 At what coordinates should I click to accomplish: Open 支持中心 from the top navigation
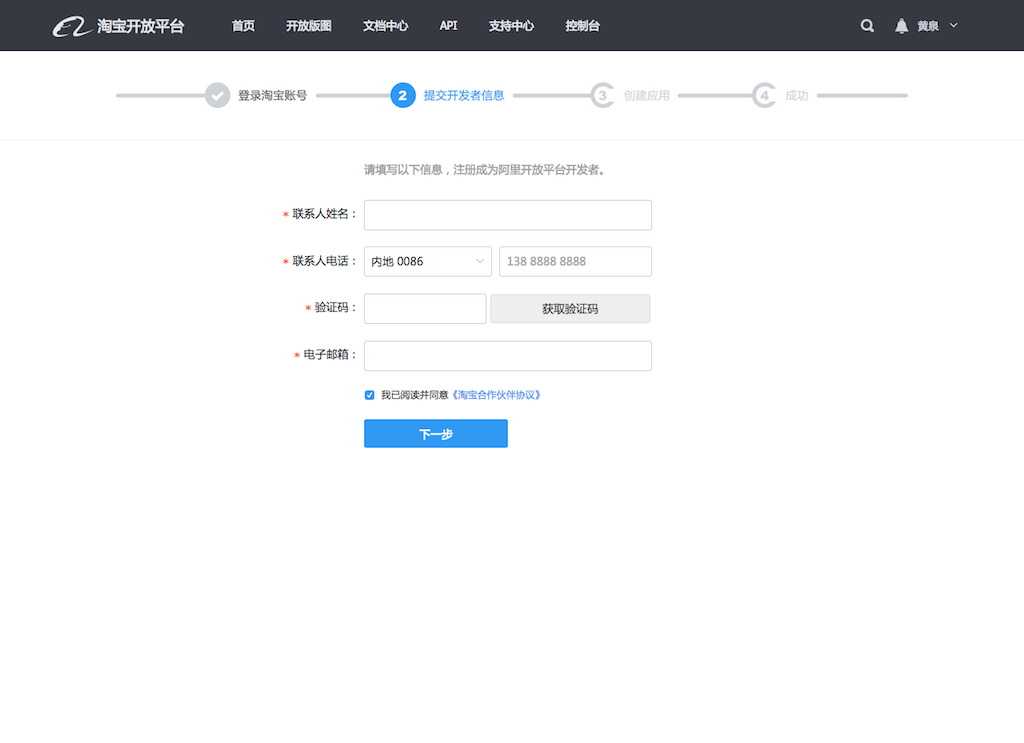click(x=512, y=27)
